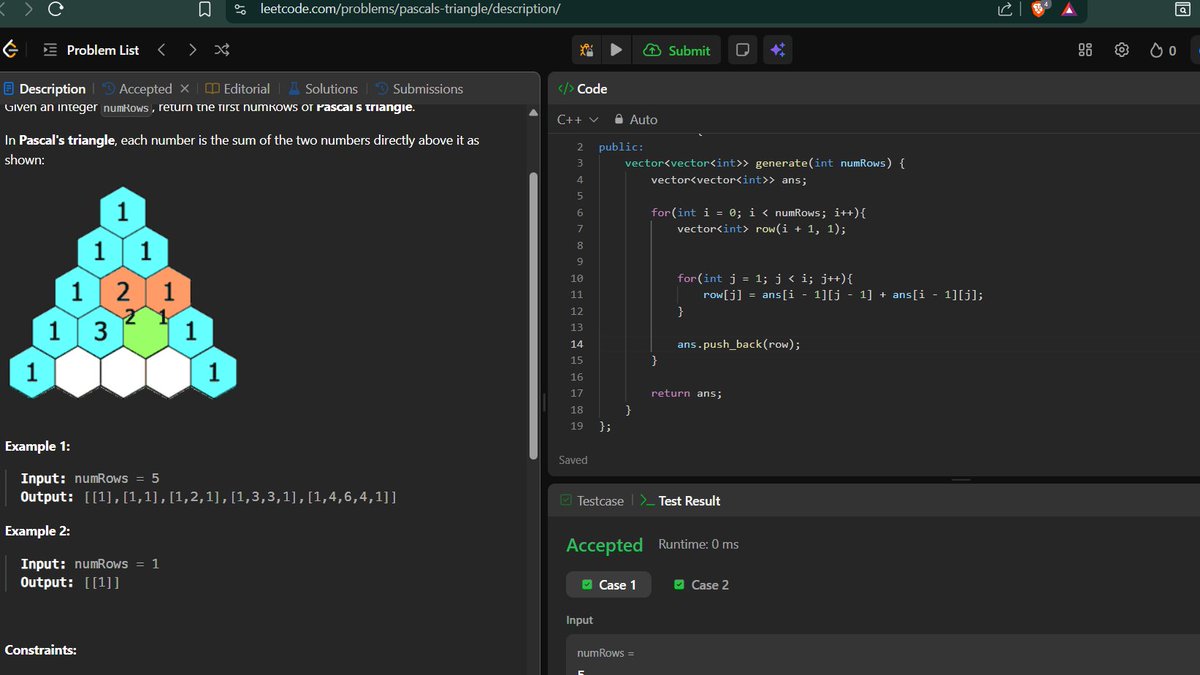Open editor settings via gear icon
This screenshot has height=675, width=1200.
1121,48
